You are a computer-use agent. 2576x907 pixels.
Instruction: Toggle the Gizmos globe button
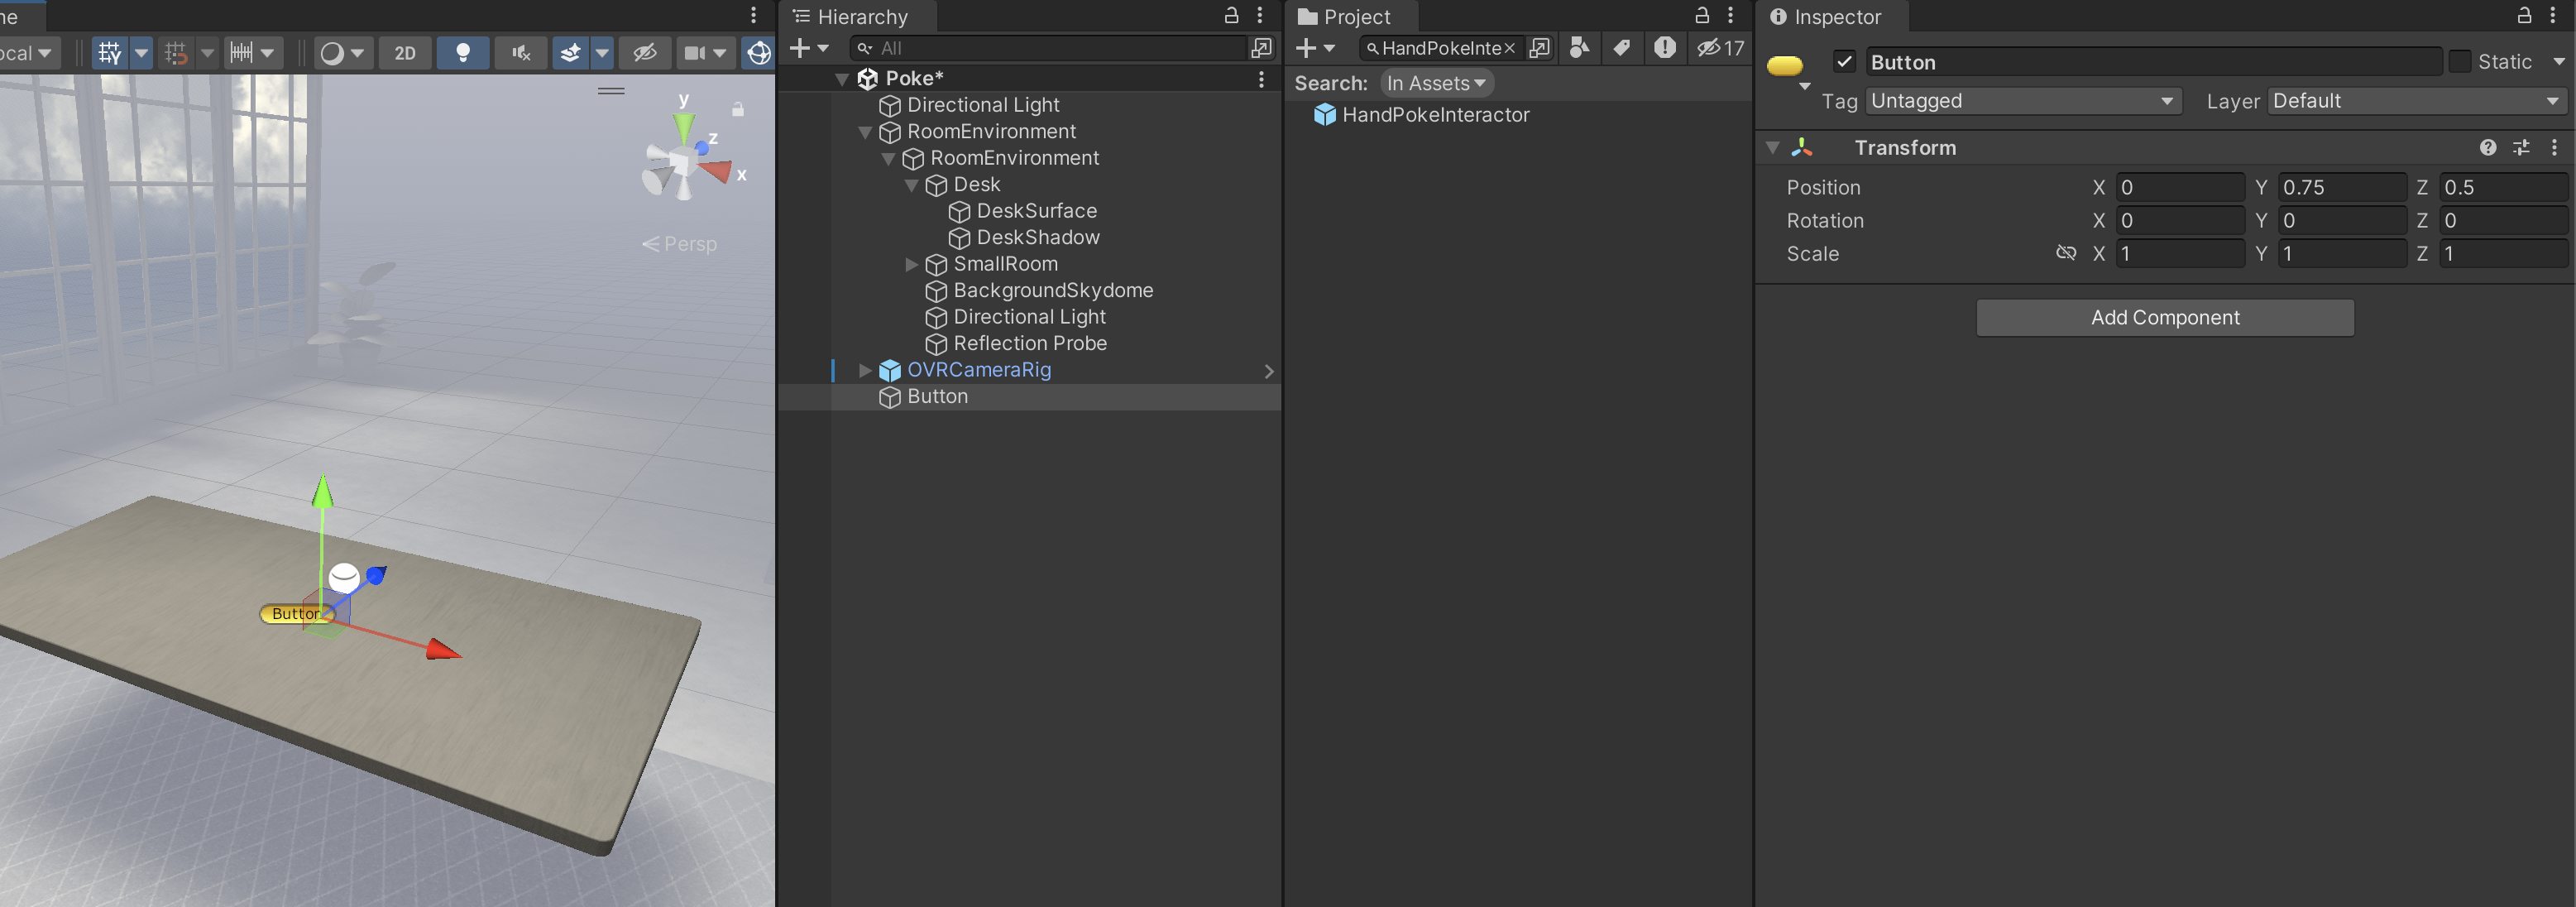(758, 53)
